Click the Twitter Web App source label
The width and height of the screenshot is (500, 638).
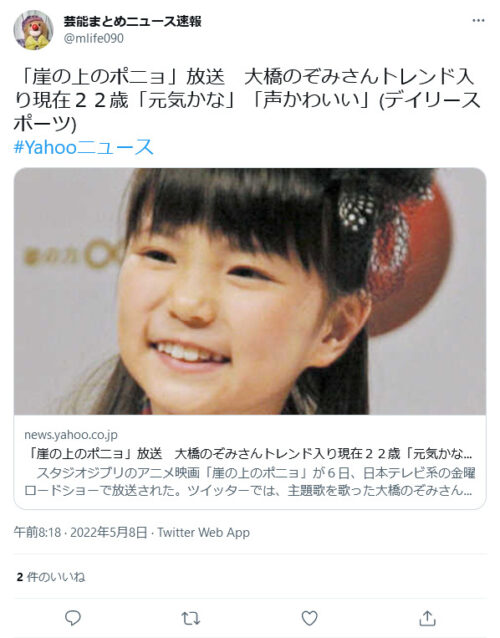(203, 532)
